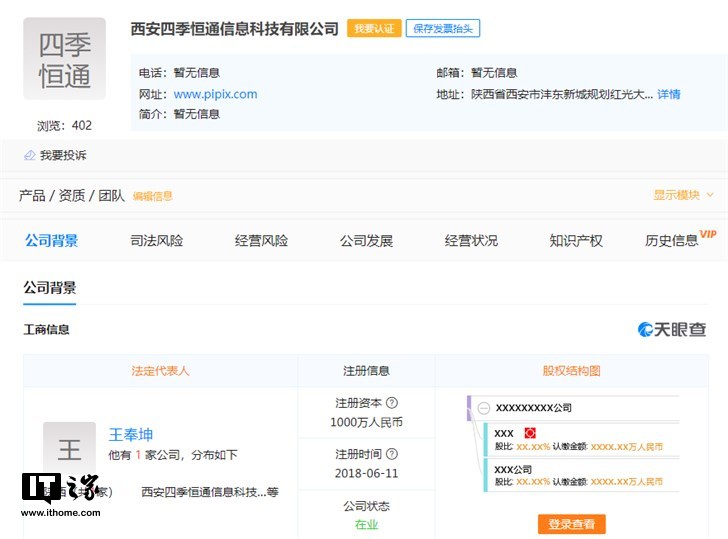Click 编辑信息 next to 产品/资质/团队
Viewport: 728px width, 539px height.
click(153, 196)
